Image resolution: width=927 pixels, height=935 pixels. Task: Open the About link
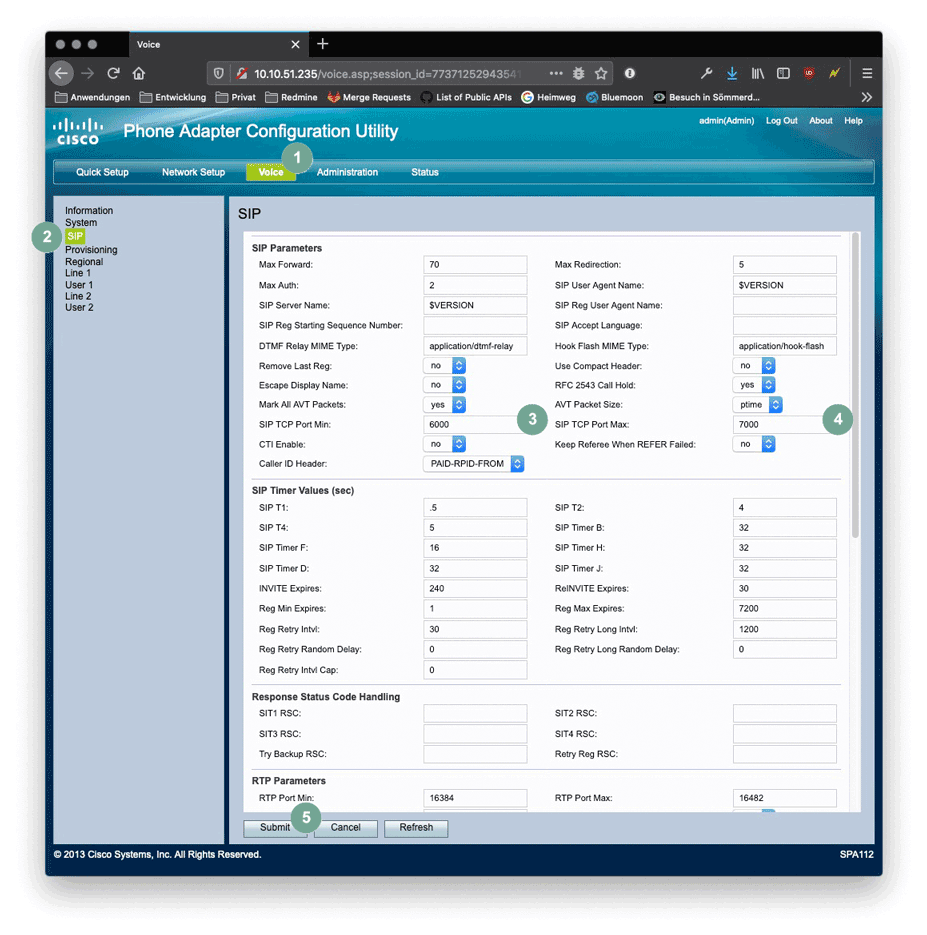coord(820,120)
